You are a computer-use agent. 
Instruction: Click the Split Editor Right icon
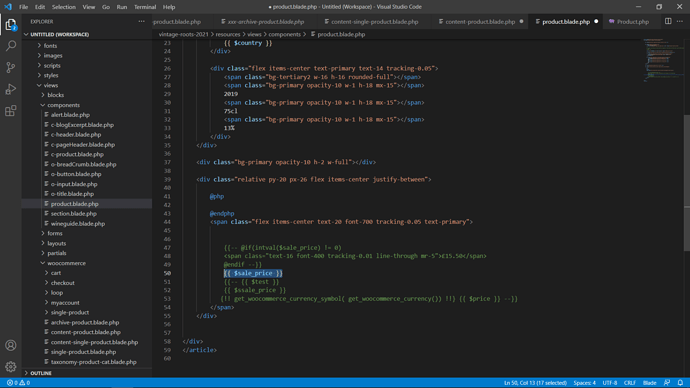click(x=668, y=21)
